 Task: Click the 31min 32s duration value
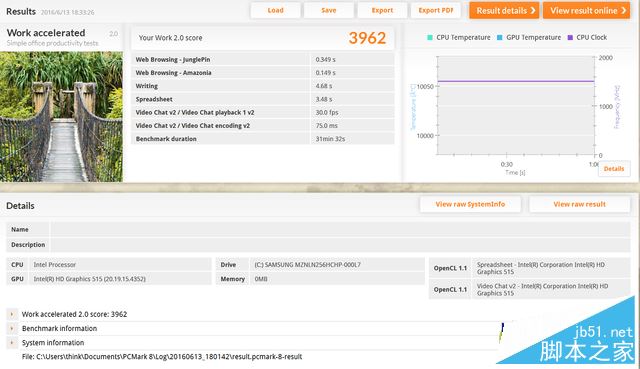[330, 139]
